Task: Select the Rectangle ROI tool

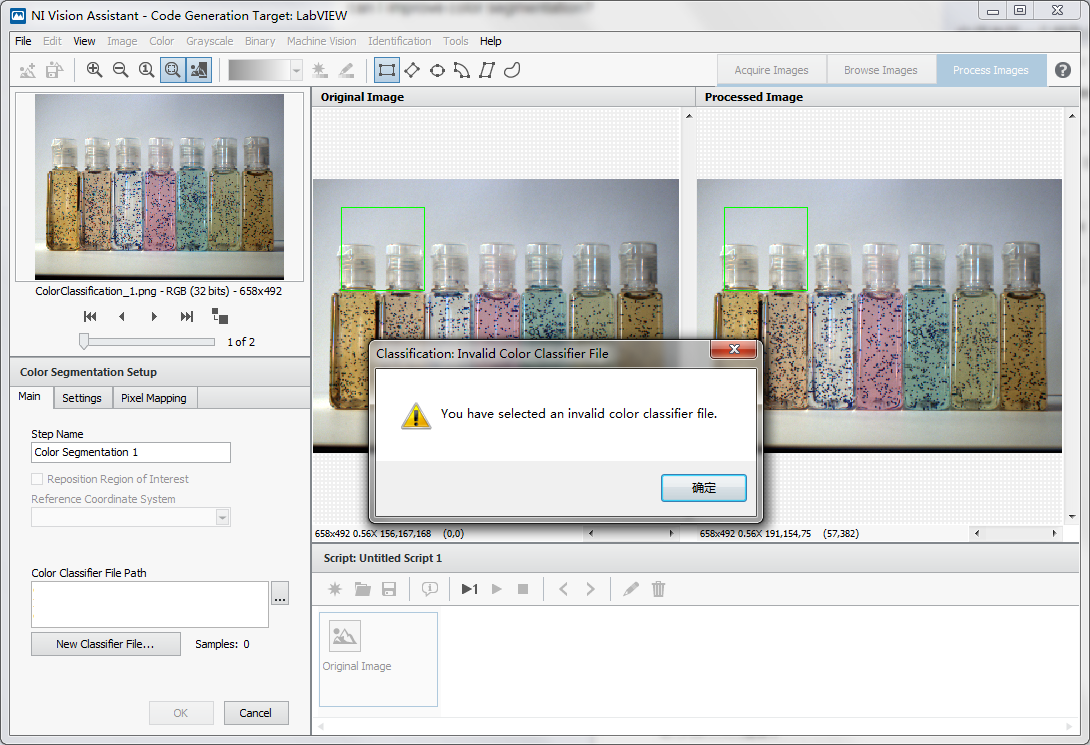Action: (386, 70)
